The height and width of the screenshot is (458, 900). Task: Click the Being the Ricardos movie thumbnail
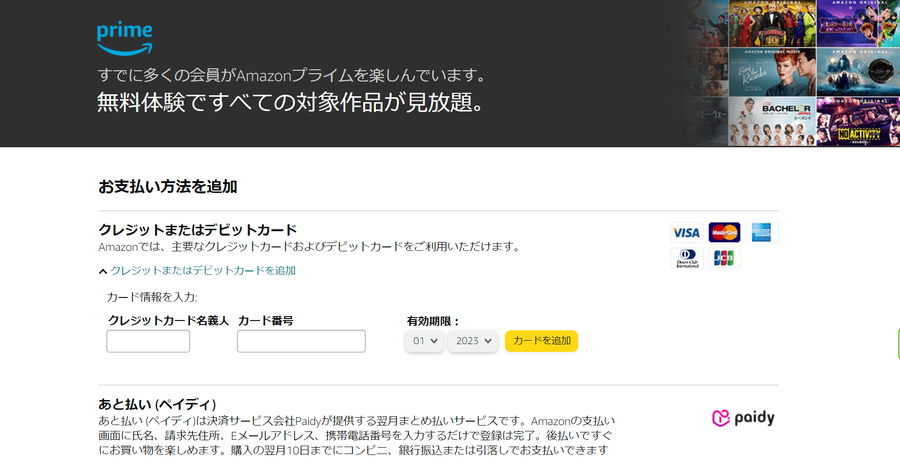click(772, 72)
